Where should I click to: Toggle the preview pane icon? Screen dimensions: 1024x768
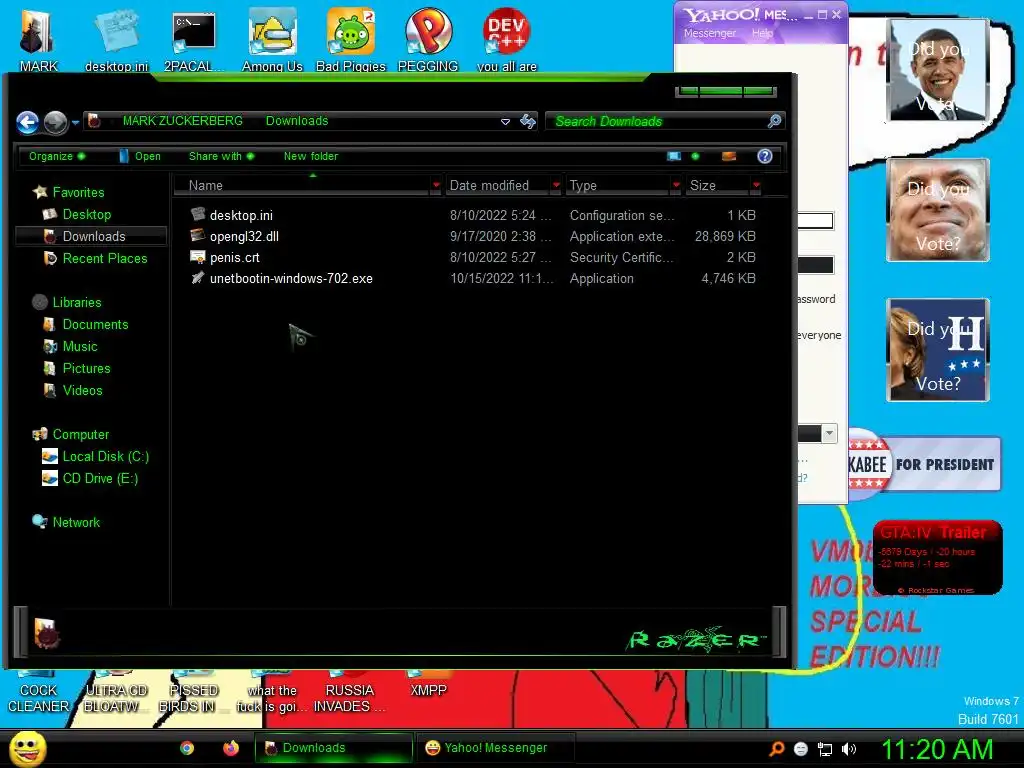pos(729,156)
